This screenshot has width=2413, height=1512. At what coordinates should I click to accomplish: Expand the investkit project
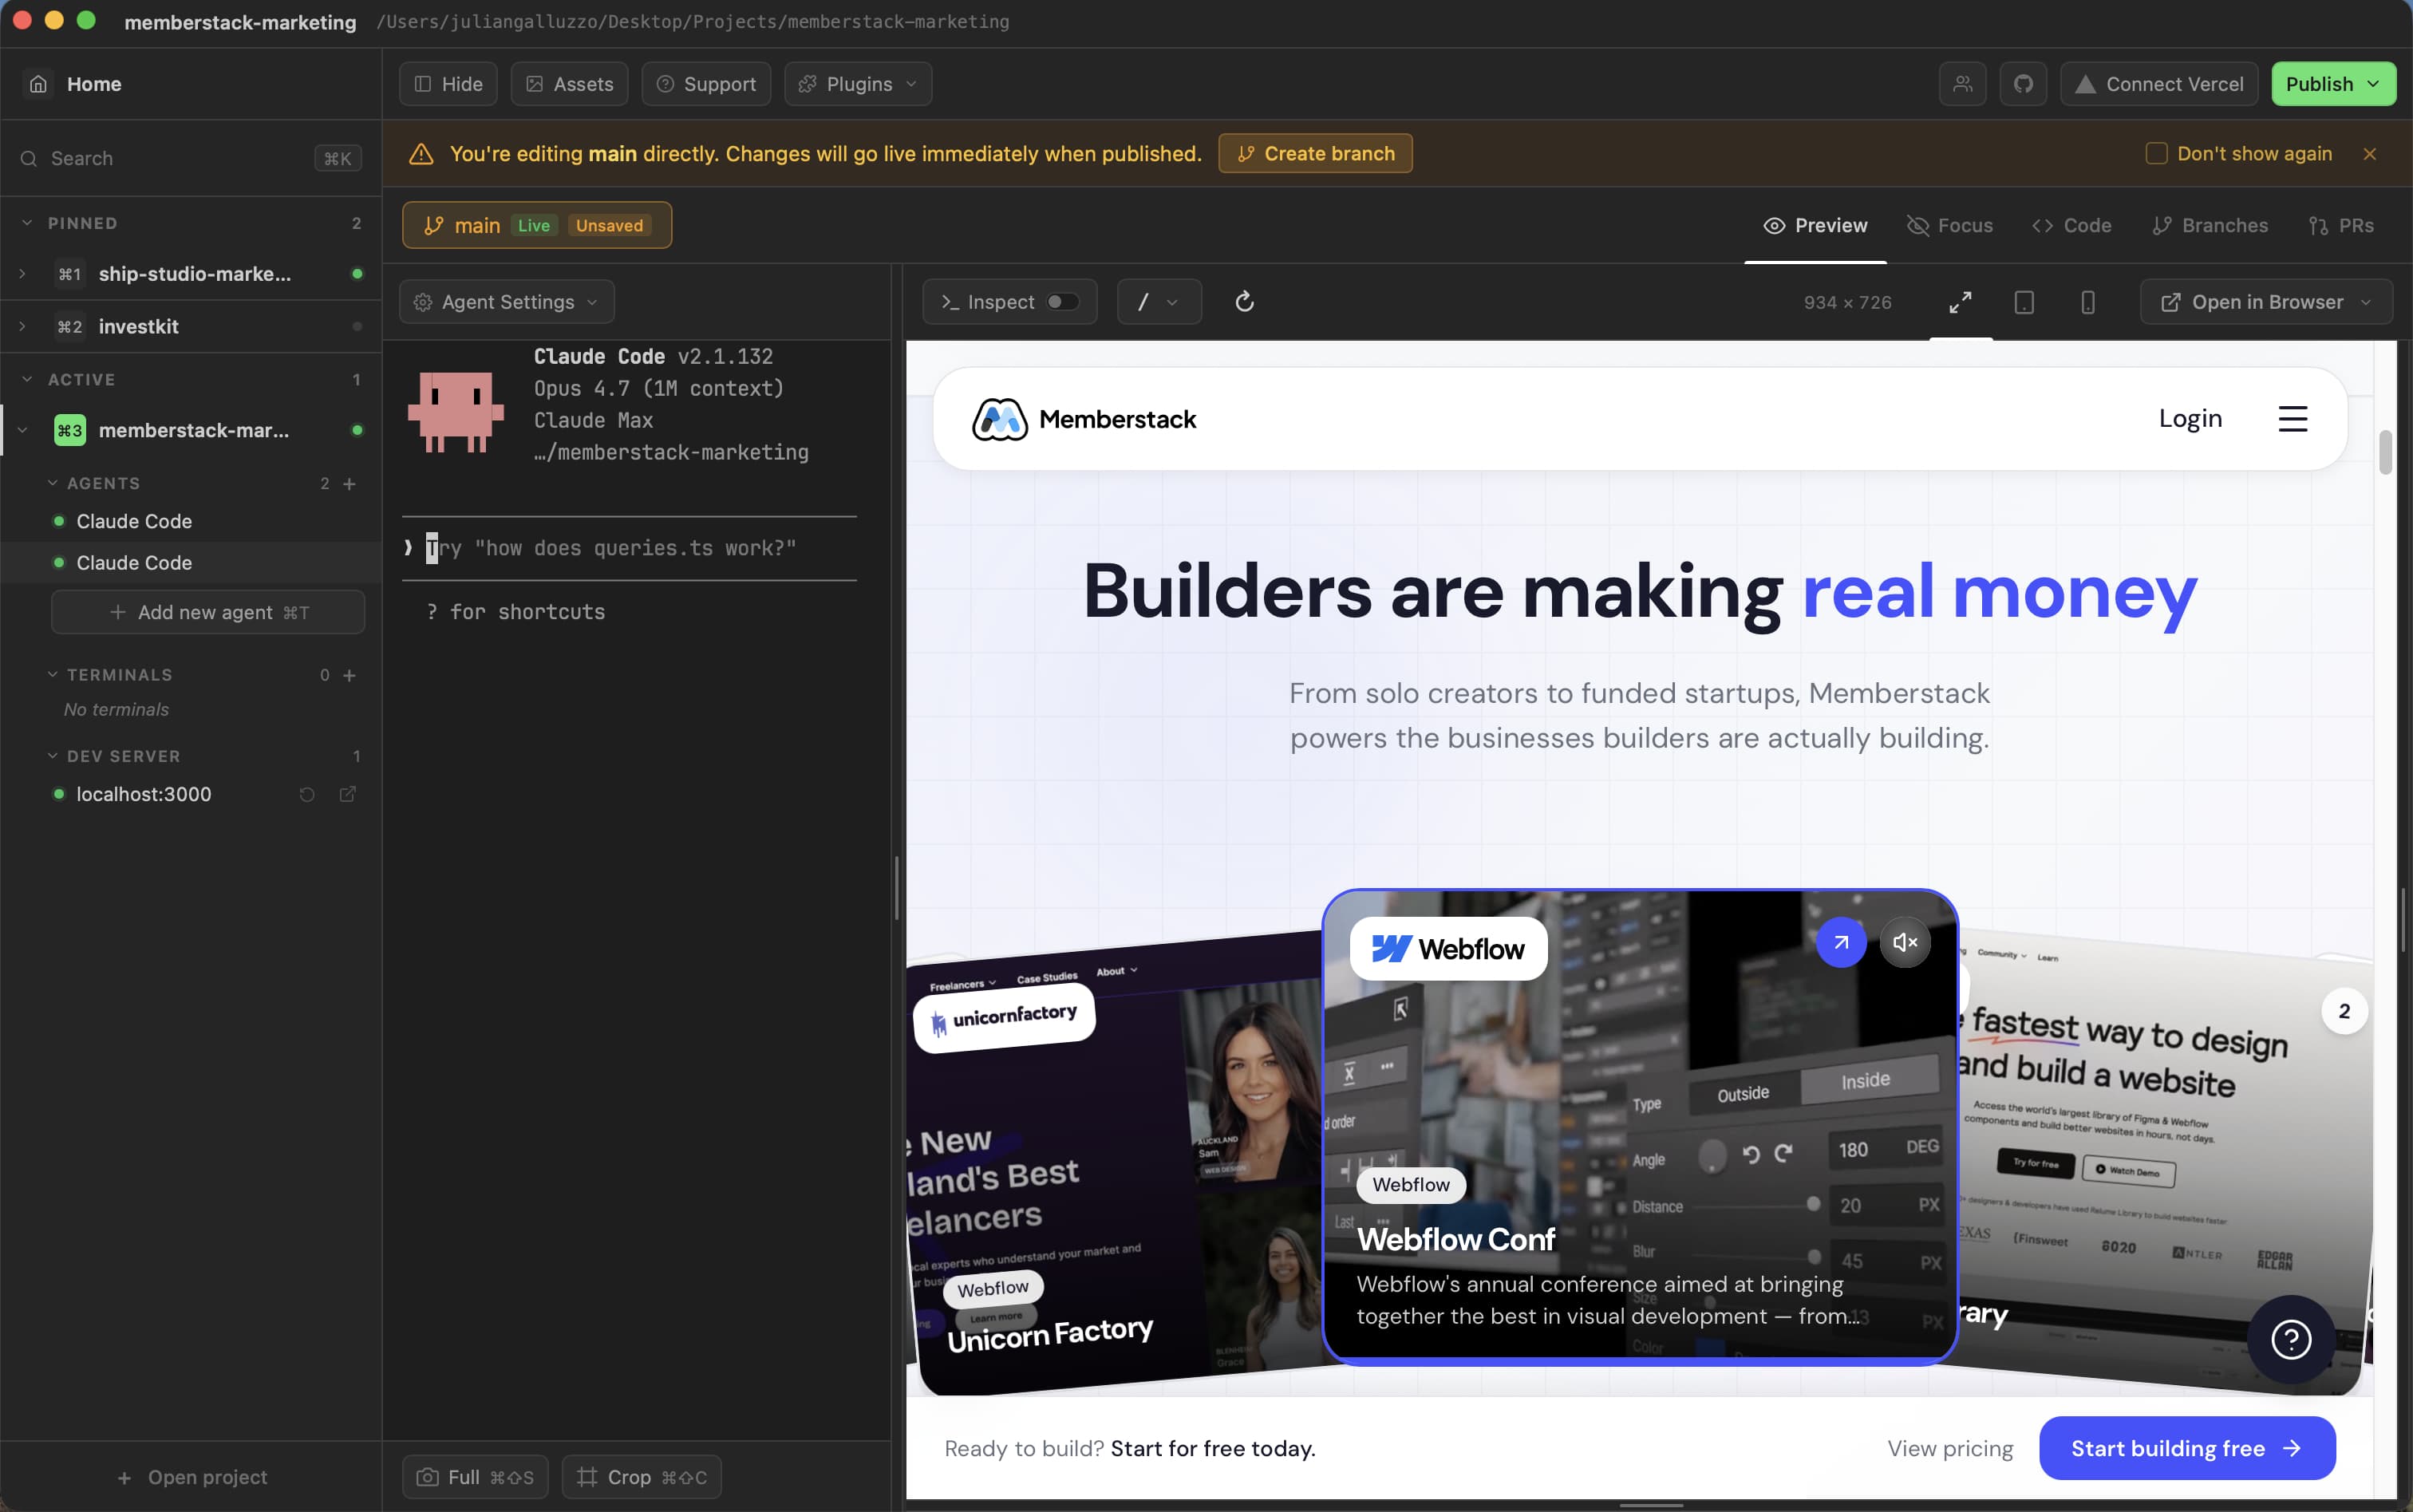tap(22, 327)
